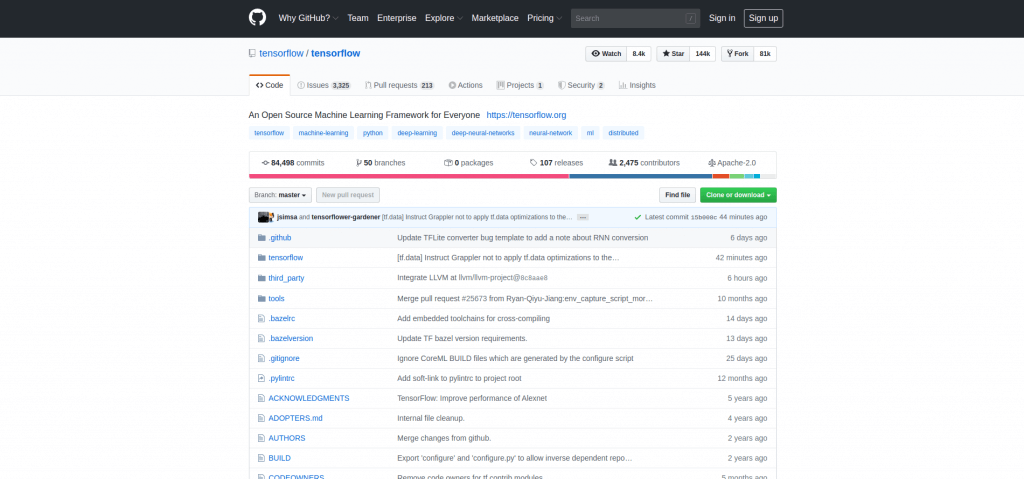
Task: Click the pink segment of language bar
Action: [x=409, y=176]
